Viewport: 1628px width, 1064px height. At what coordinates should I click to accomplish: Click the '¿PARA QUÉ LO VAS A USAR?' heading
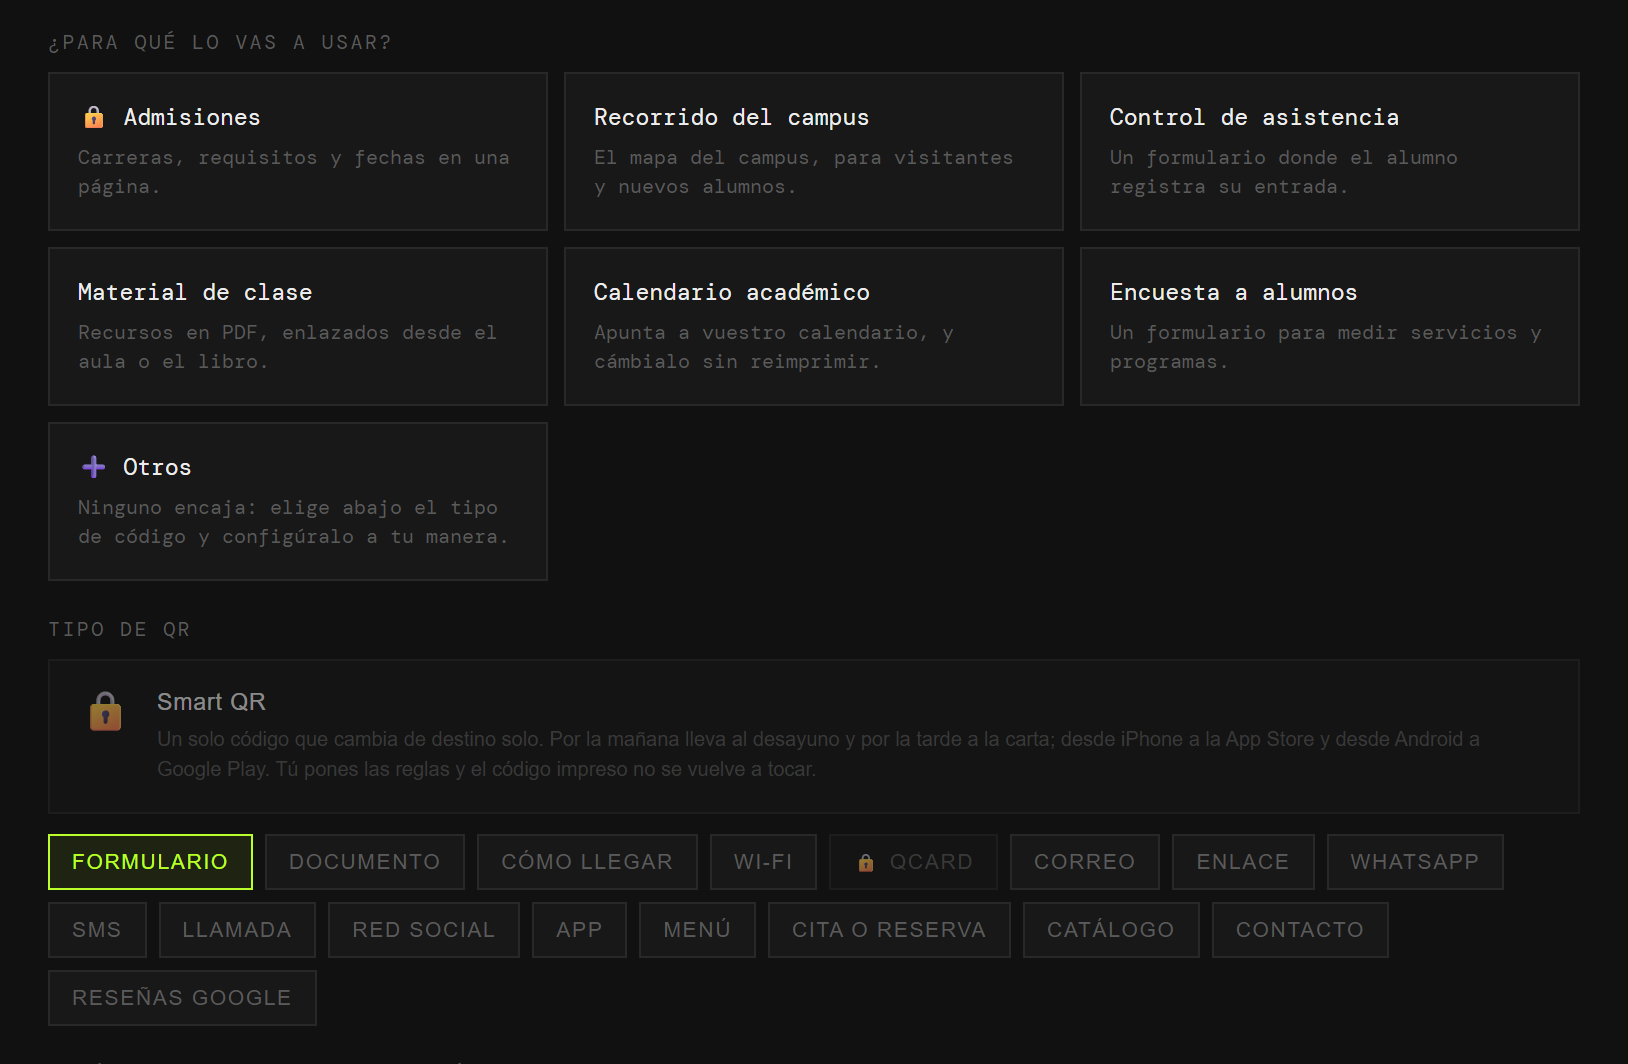220,42
